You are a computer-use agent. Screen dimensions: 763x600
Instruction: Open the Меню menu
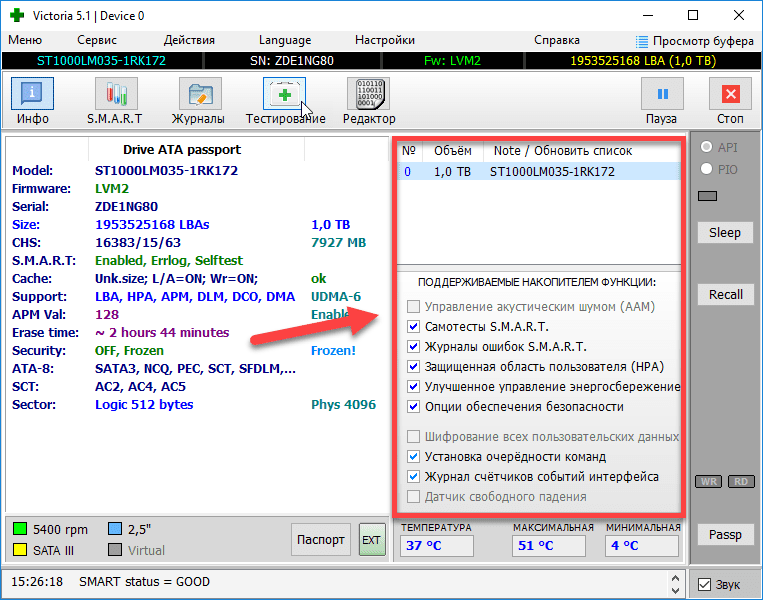click(25, 40)
